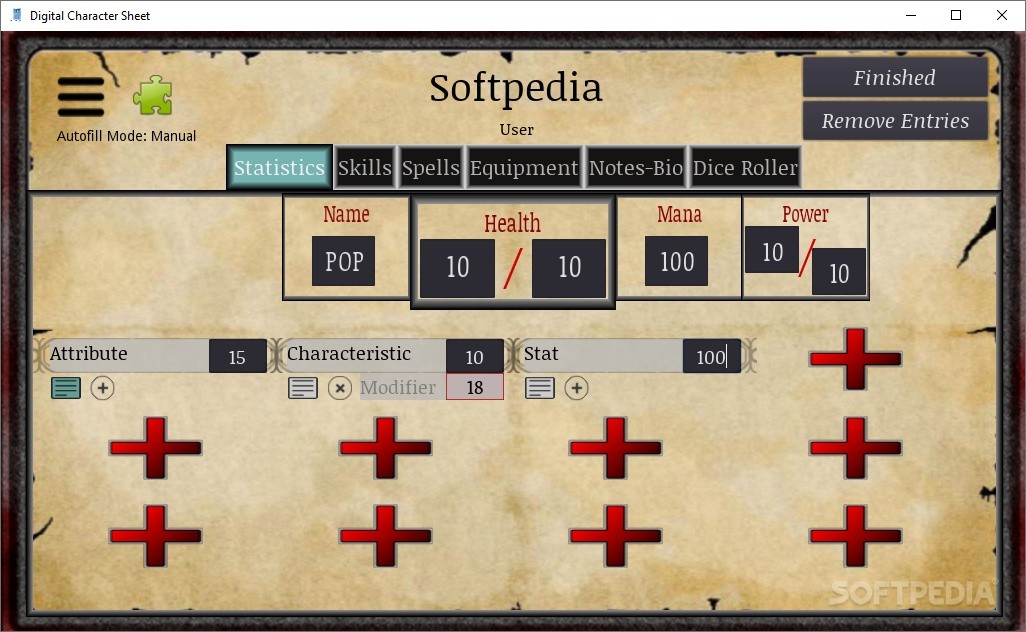Open the Skills tab
The width and height of the screenshot is (1026, 632).
pos(364,167)
